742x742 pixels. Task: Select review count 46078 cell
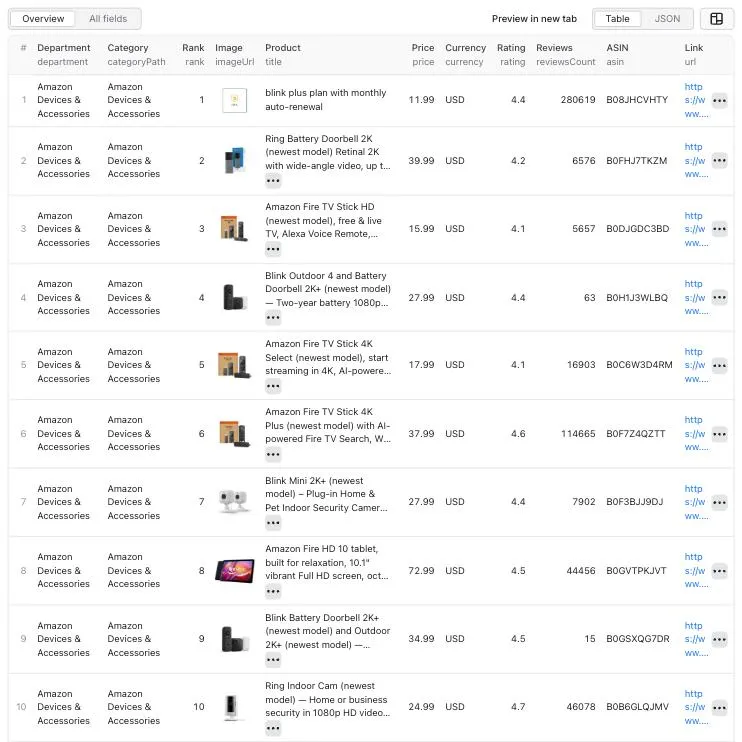[x=581, y=707]
